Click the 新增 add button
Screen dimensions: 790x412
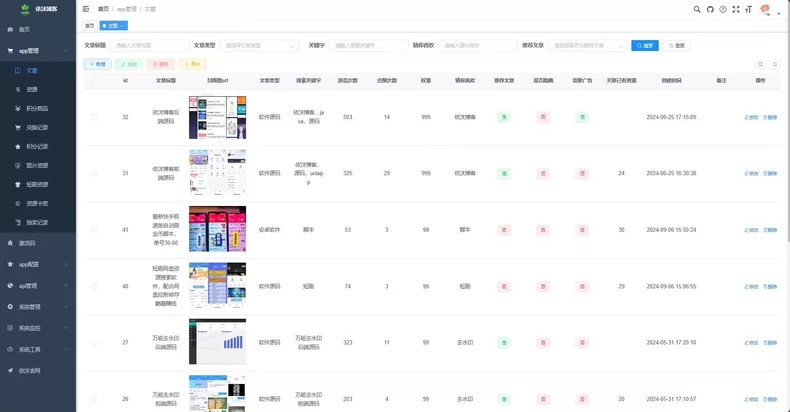coord(97,64)
